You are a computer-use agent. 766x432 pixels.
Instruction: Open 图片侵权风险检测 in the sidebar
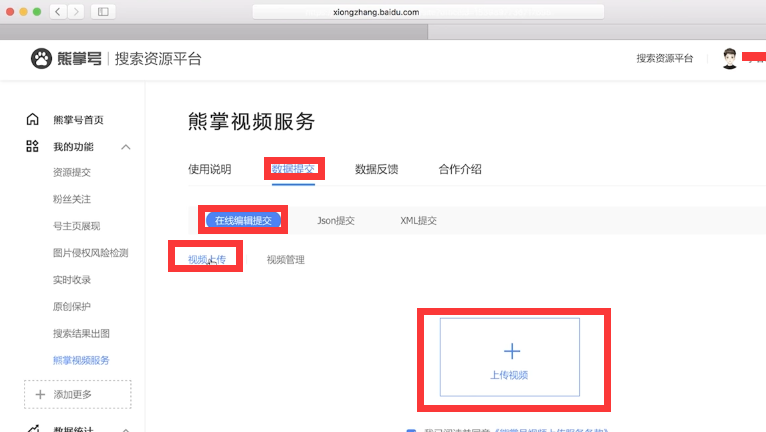[x=90, y=253]
